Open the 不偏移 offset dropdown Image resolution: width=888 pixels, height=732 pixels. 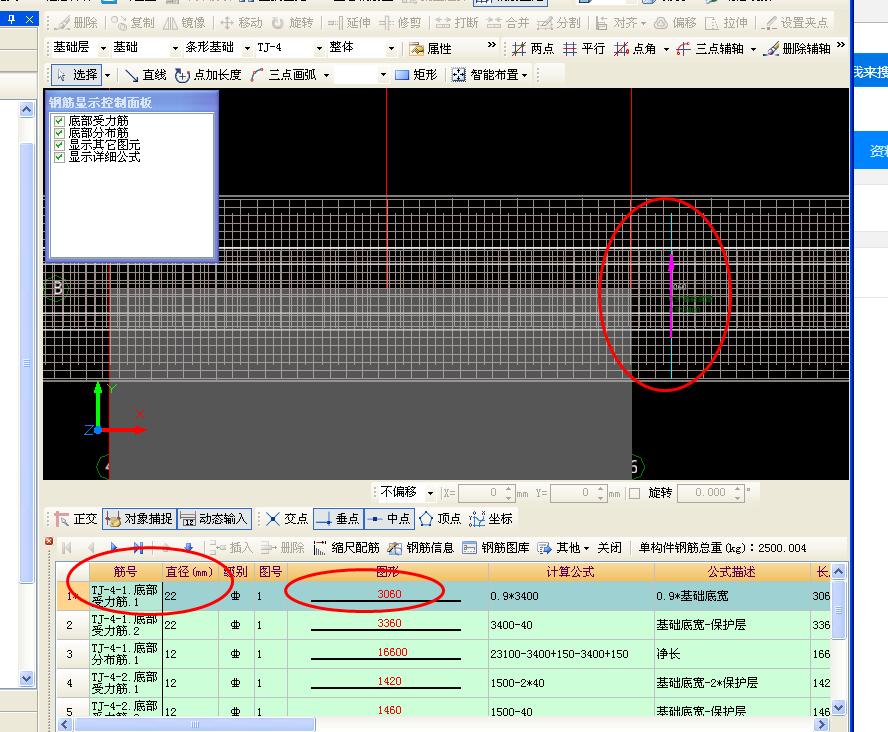click(x=430, y=493)
